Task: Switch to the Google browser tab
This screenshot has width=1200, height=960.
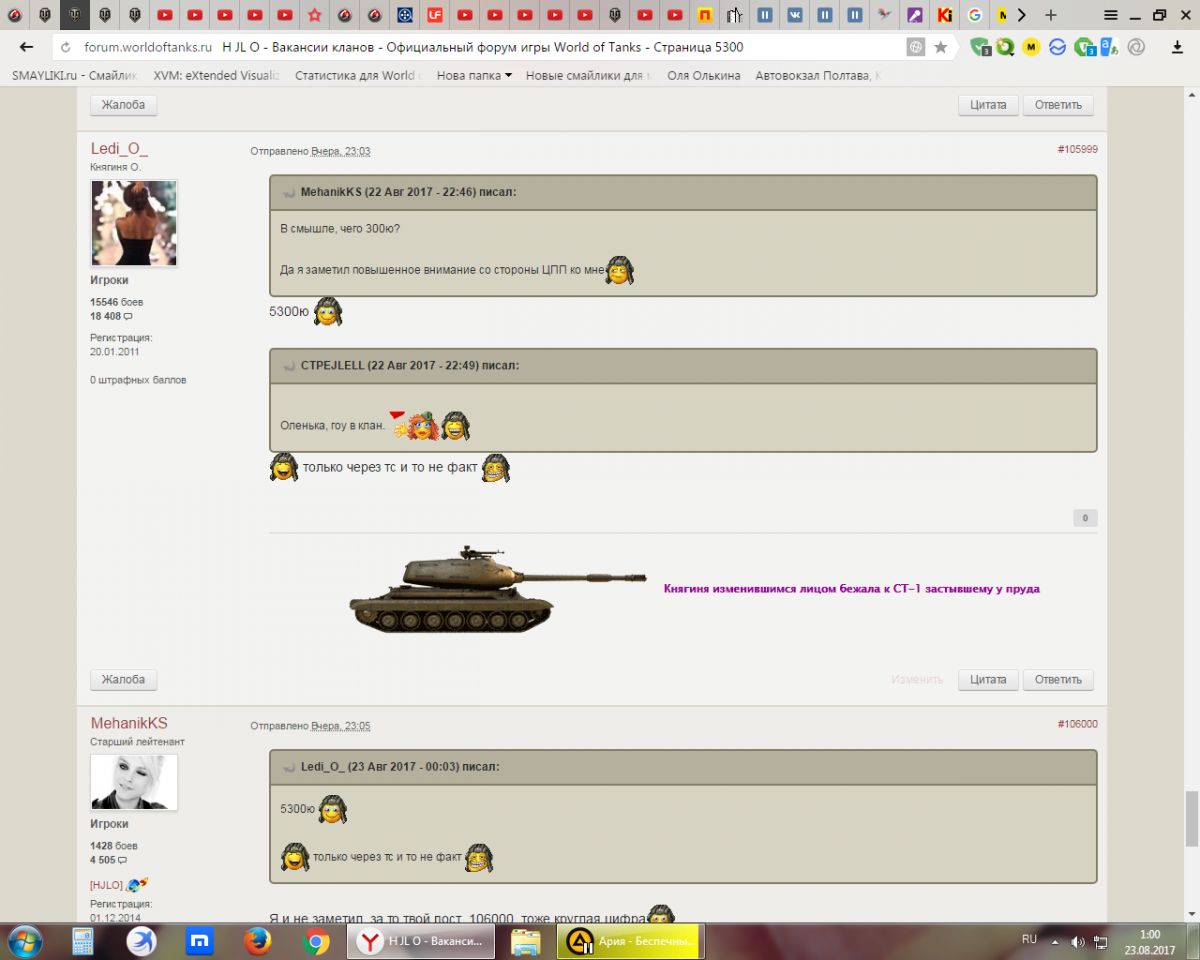Action: pyautogui.click(x=976, y=15)
